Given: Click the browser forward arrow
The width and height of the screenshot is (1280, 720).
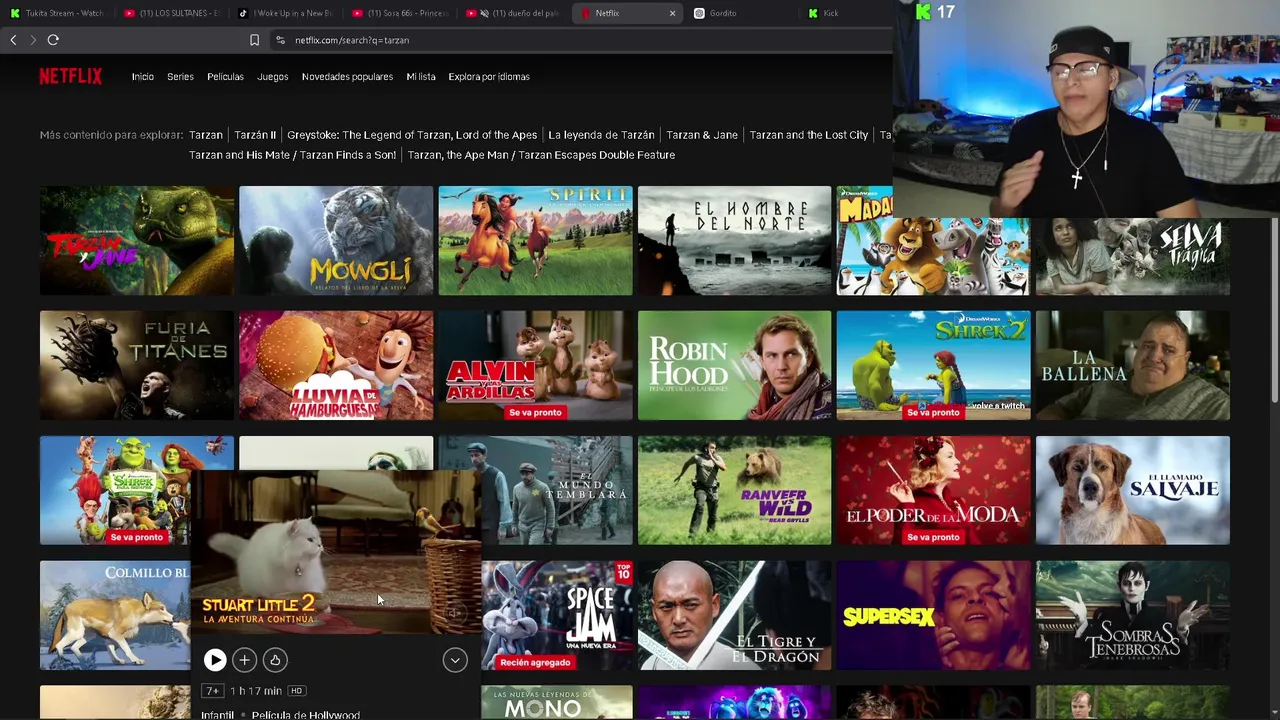Looking at the screenshot, I should (x=32, y=40).
